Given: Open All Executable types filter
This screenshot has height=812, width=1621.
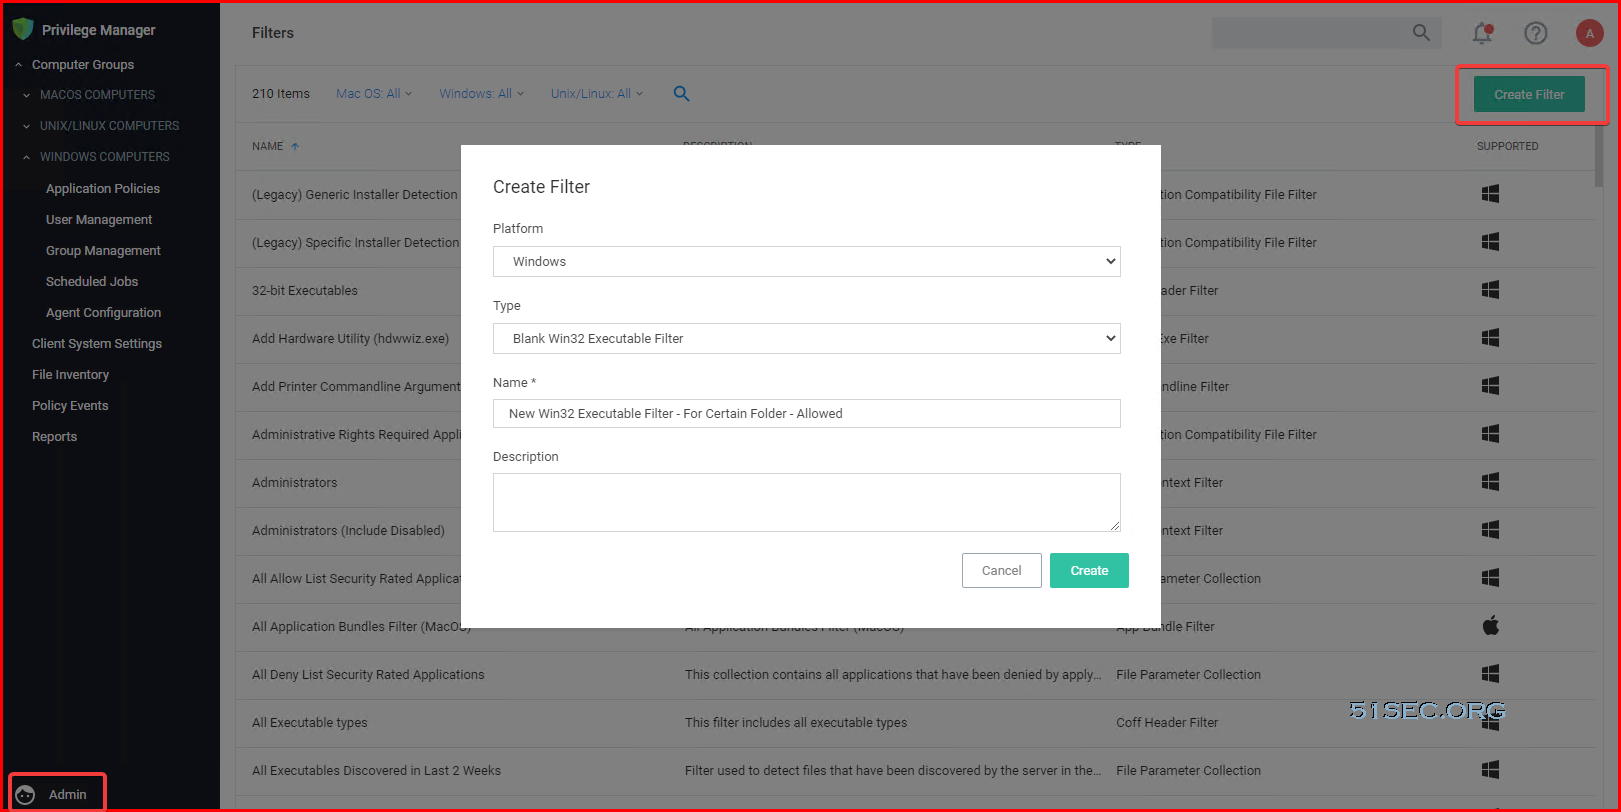Looking at the screenshot, I should pos(309,723).
